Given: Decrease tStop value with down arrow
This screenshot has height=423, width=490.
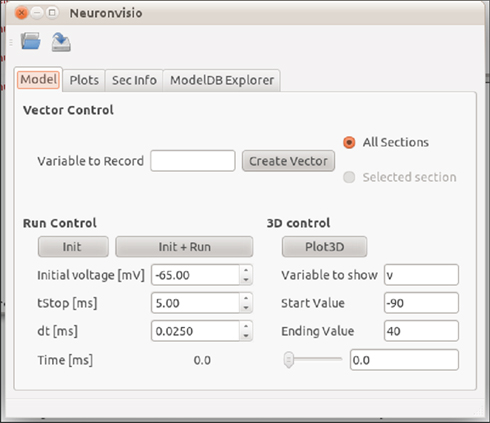Looking at the screenshot, I should (246, 308).
